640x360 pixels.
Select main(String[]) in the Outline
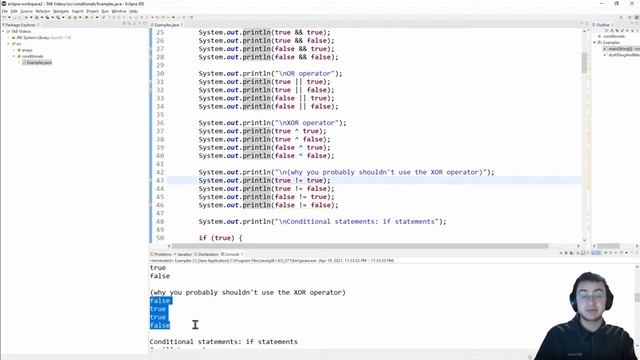622,49
